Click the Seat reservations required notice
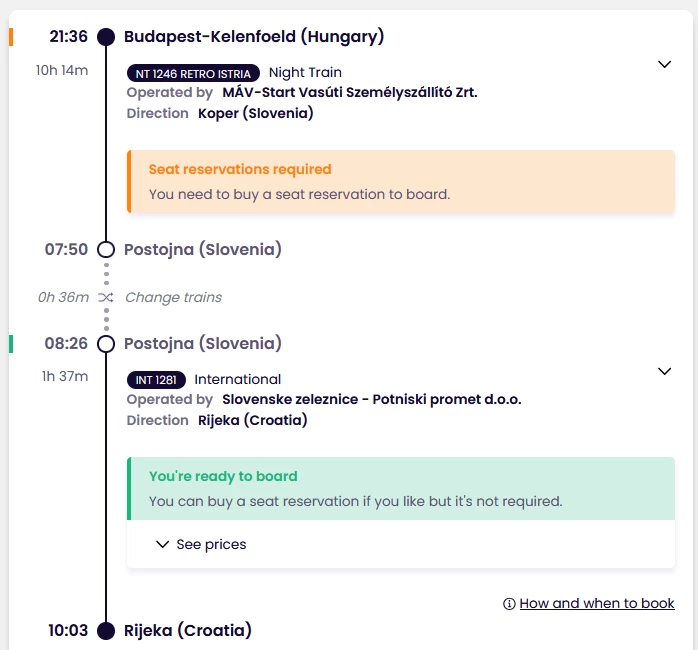The width and height of the screenshot is (698, 650). point(400,181)
